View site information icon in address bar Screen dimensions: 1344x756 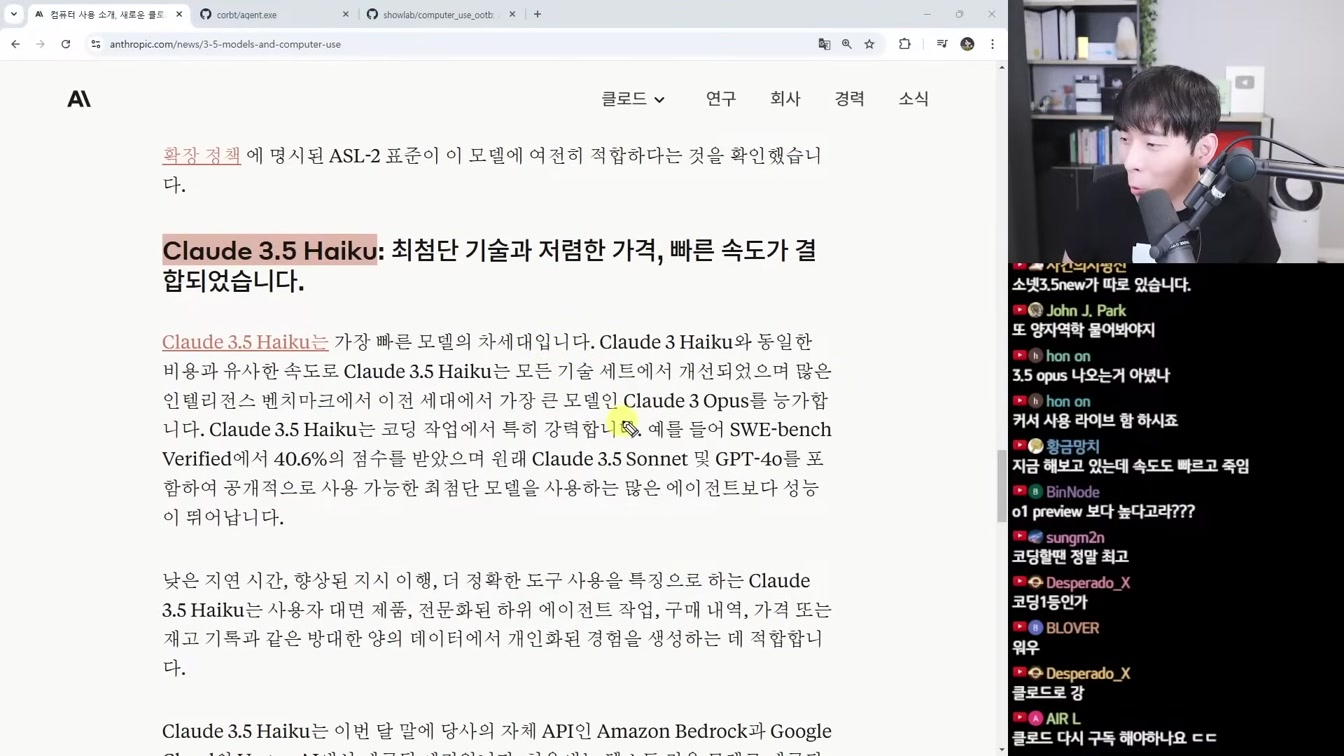click(96, 44)
